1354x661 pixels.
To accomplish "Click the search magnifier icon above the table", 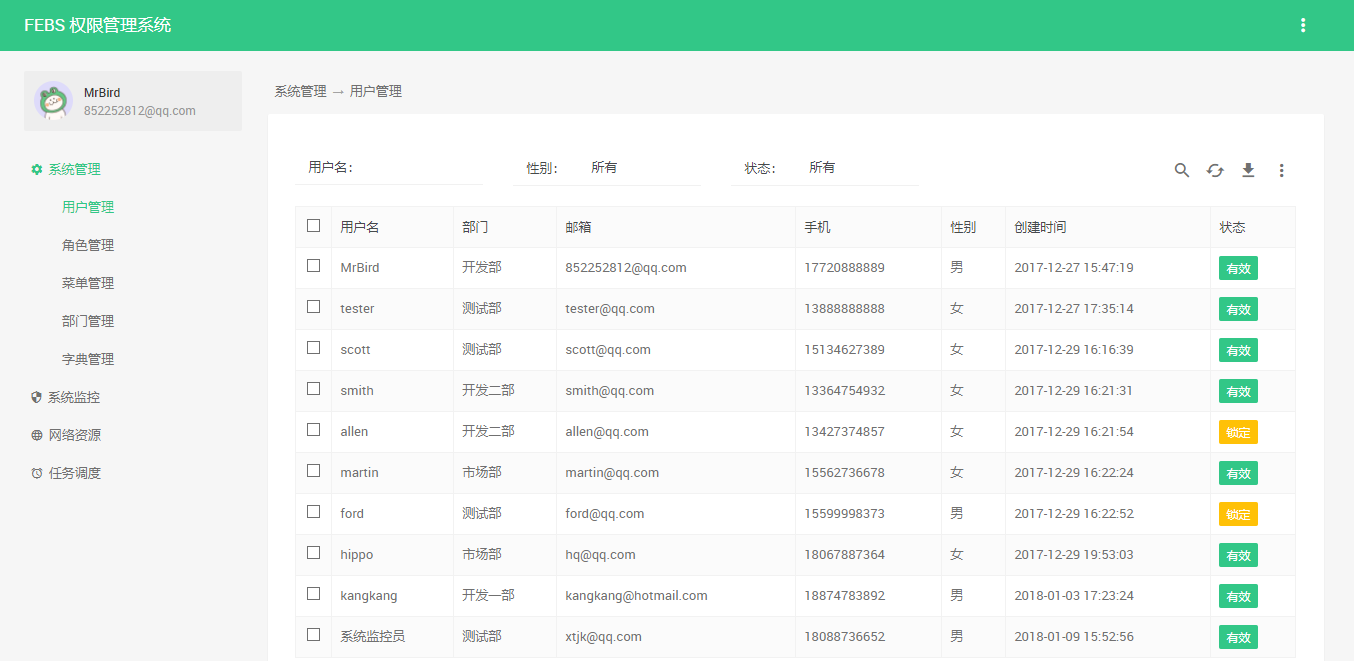I will point(1182,170).
